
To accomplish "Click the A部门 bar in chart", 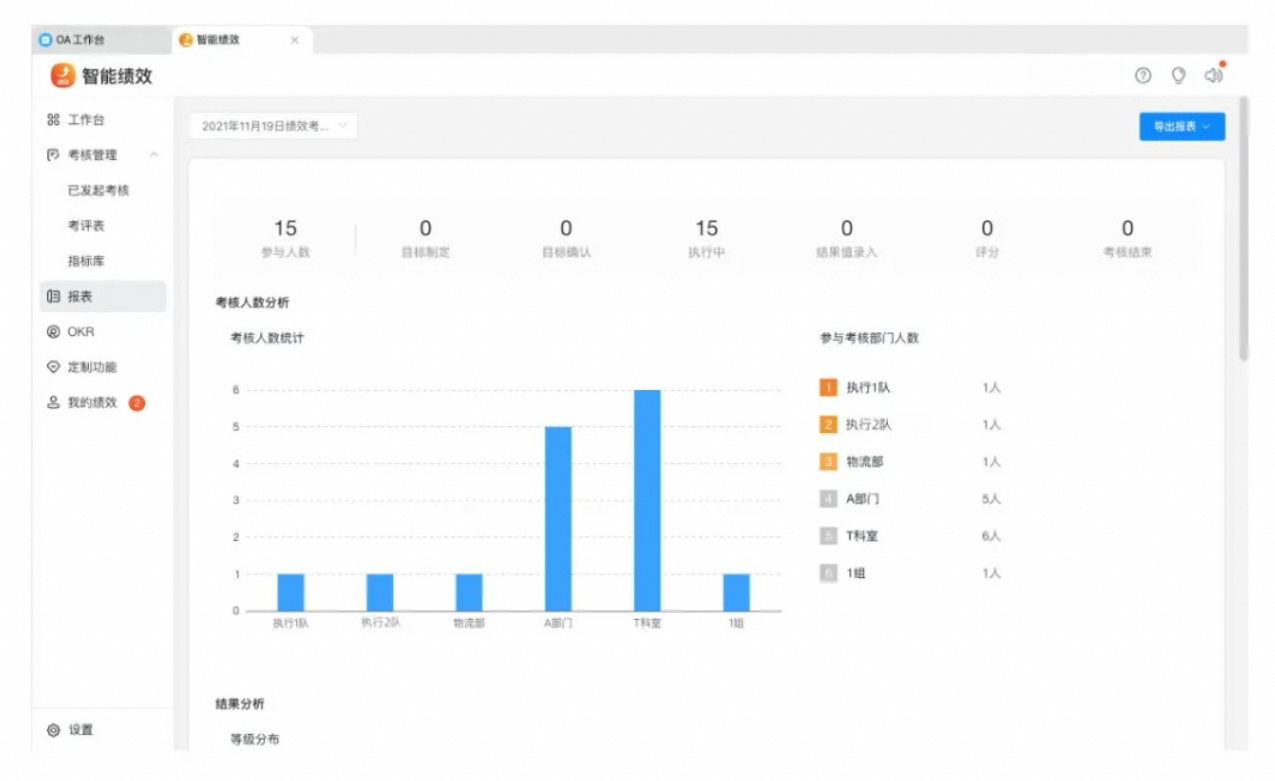I will tap(558, 519).
